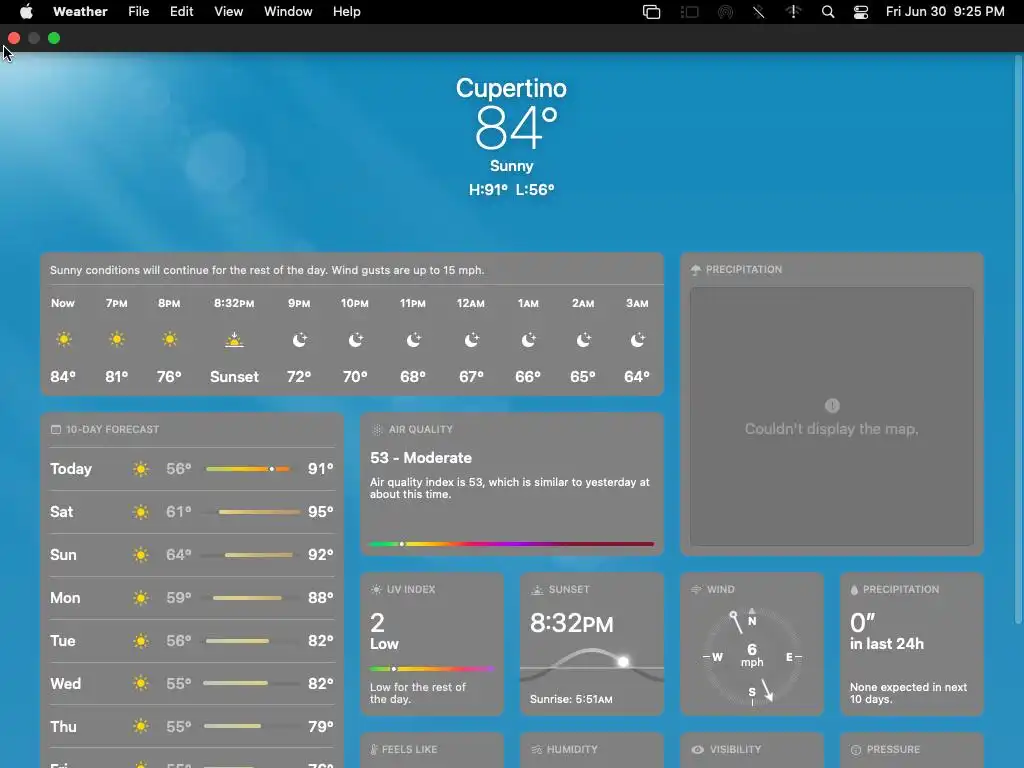Click Today's temperature range bar

tap(248, 469)
